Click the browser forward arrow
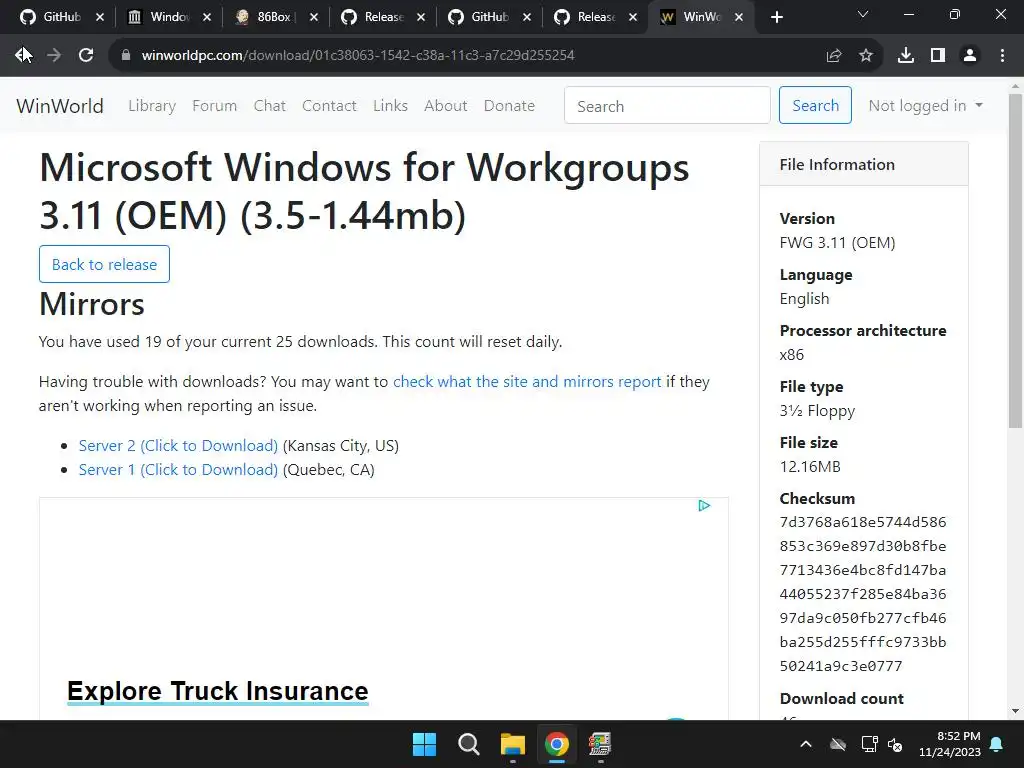This screenshot has height=768, width=1024. 54,56
